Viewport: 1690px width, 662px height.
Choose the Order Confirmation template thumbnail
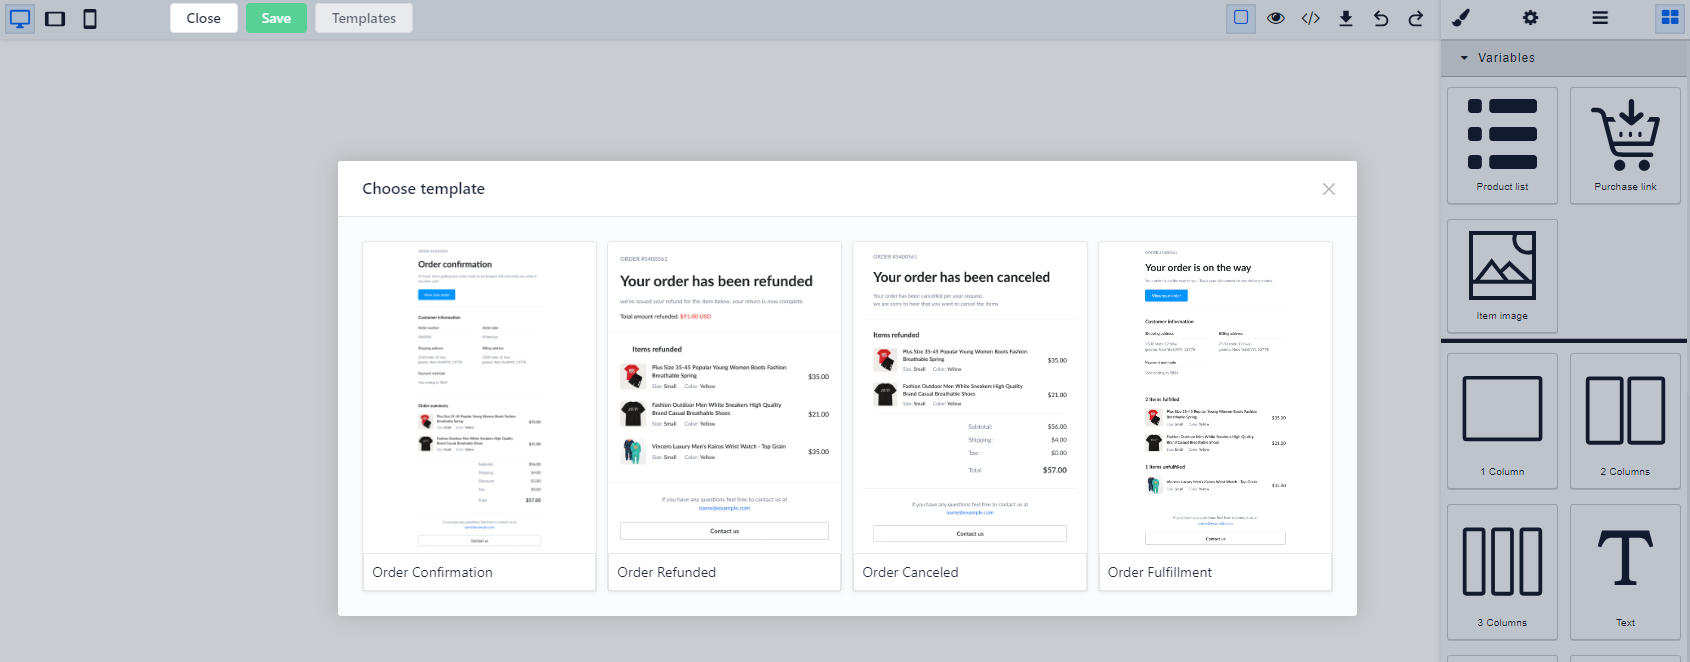coord(479,397)
